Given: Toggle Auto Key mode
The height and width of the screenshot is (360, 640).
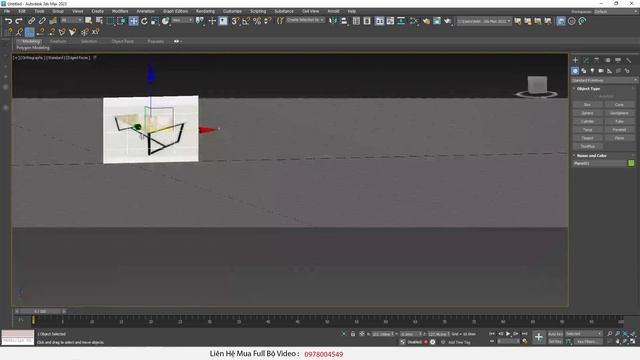Looking at the screenshot, I should (x=555, y=334).
